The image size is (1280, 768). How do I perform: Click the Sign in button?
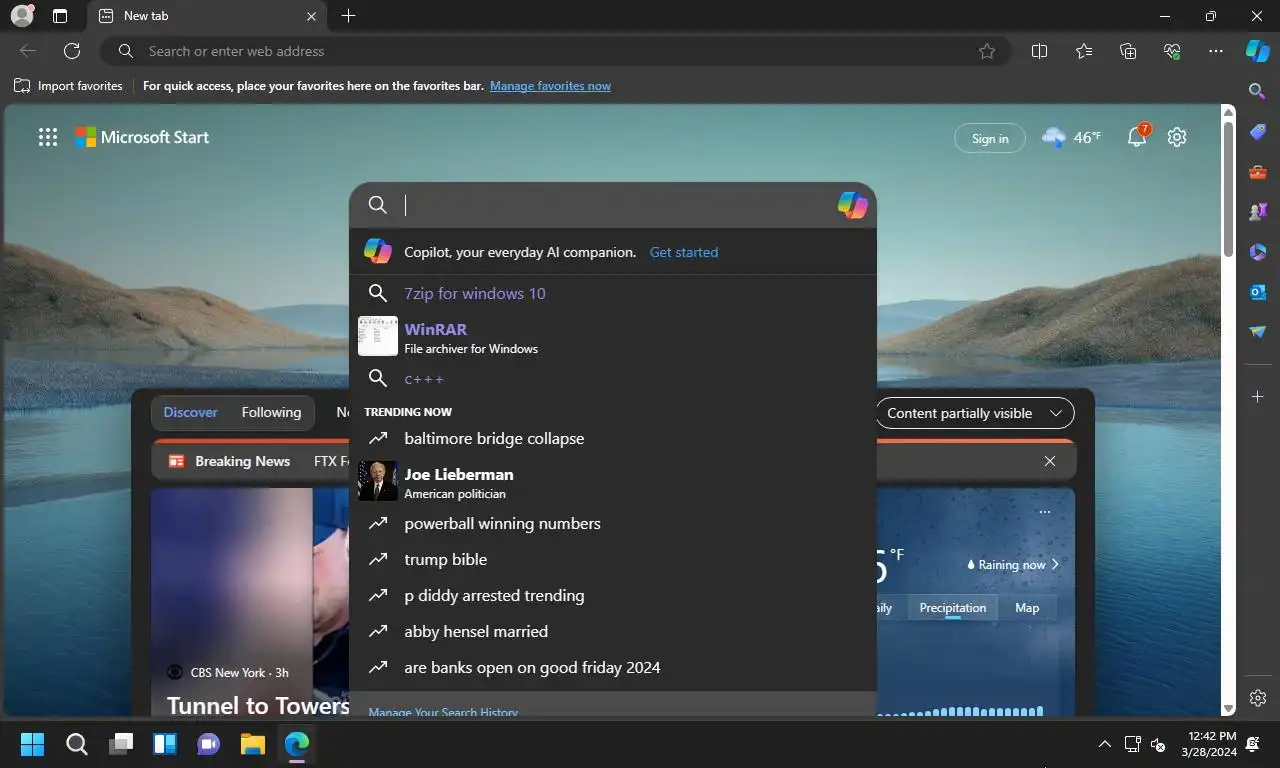tap(990, 138)
